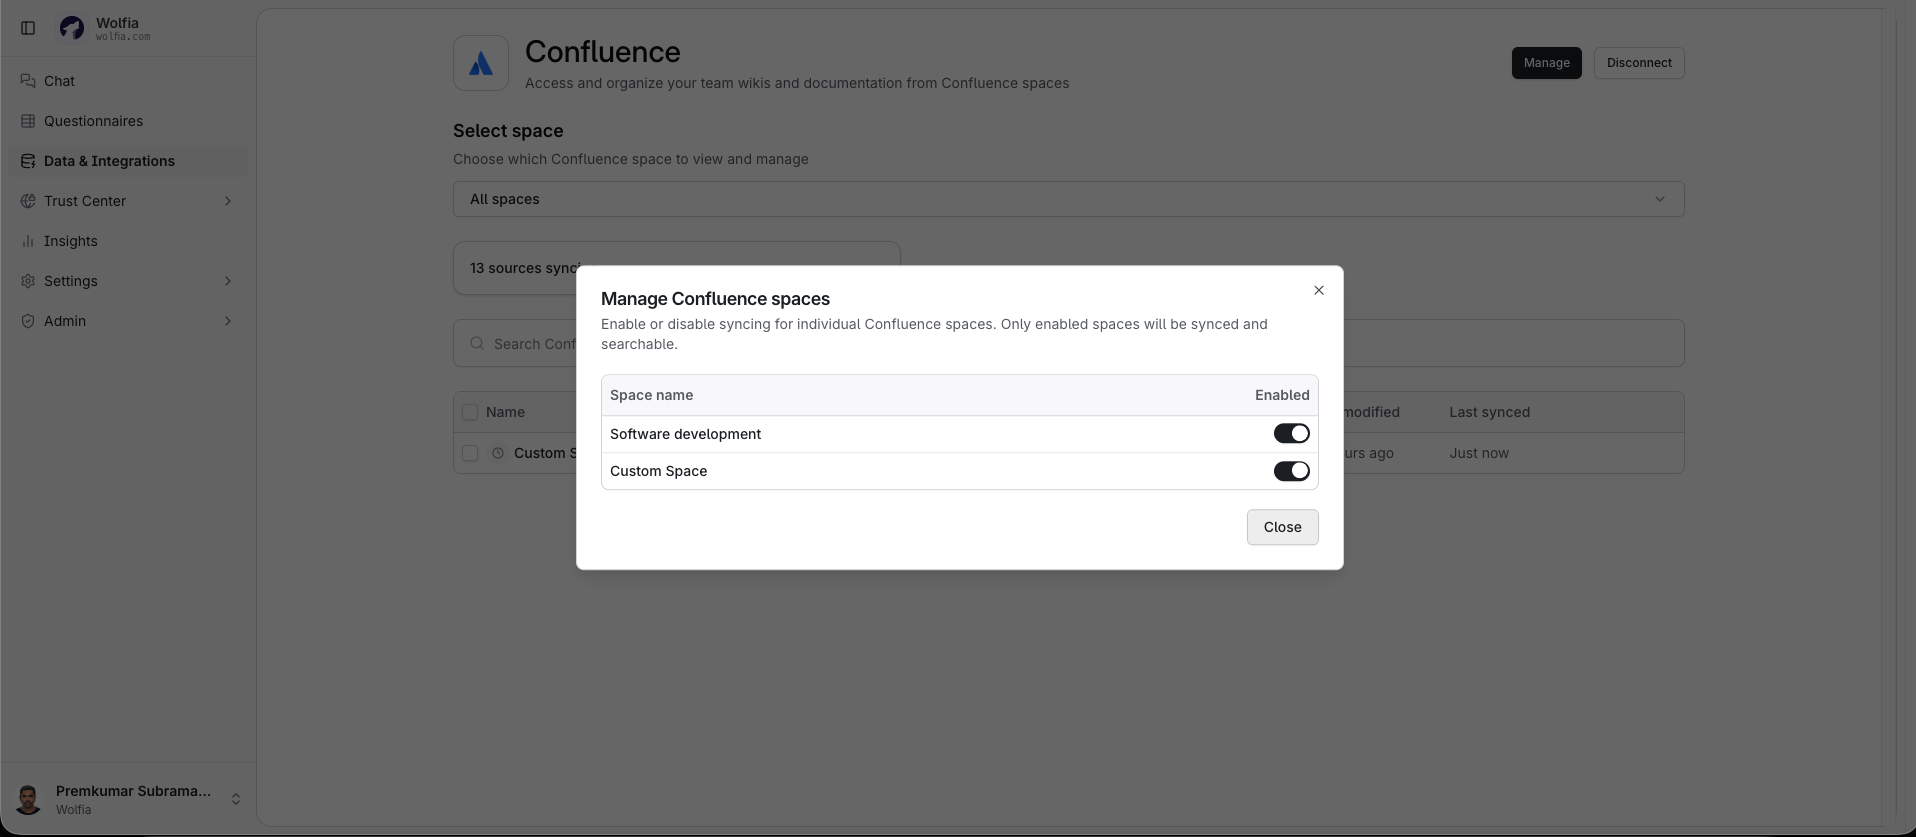Open the Premkumar user account menu

coord(128,799)
